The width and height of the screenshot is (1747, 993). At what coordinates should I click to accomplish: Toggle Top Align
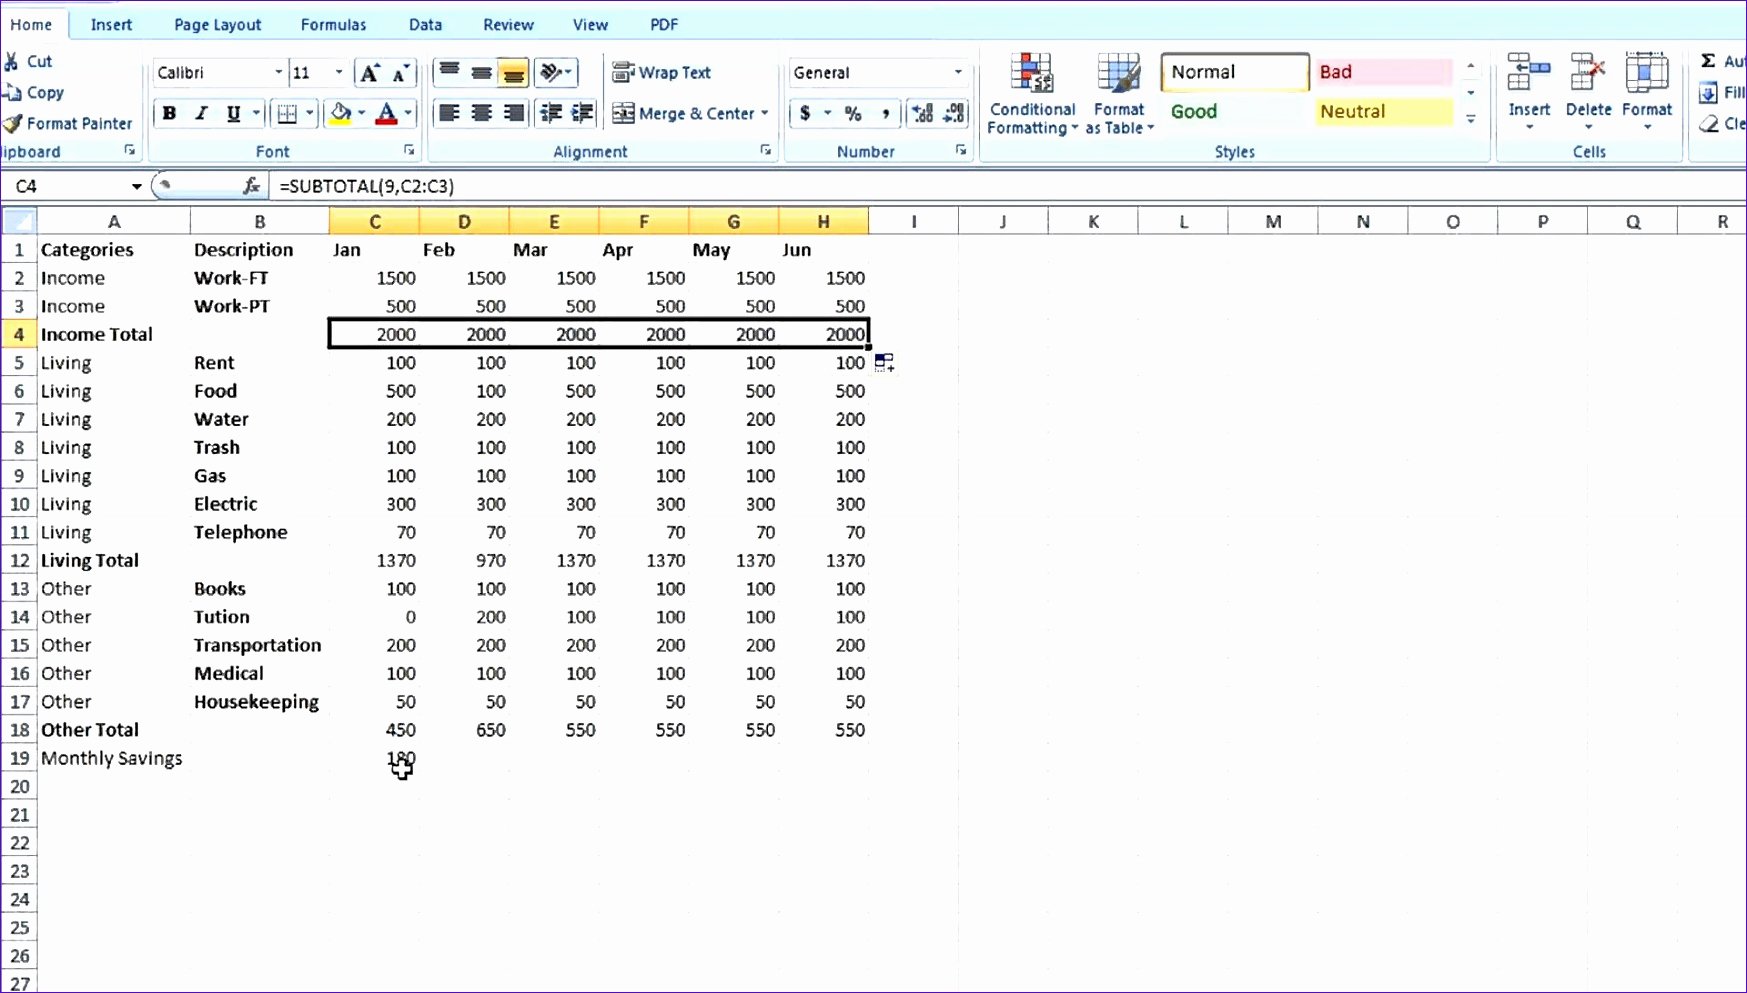click(450, 72)
